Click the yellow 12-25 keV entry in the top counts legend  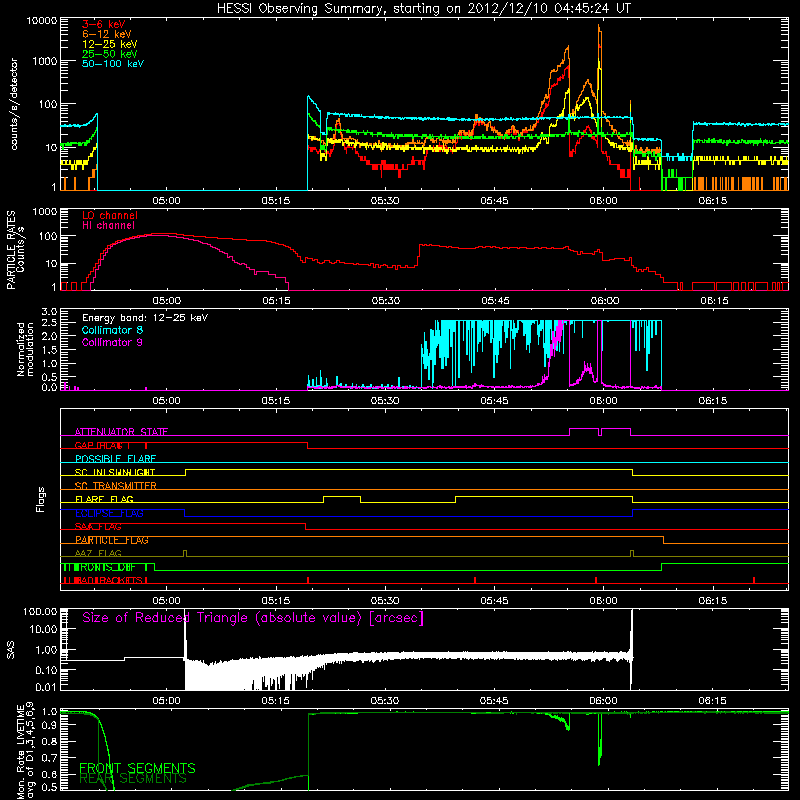(x=110, y=44)
